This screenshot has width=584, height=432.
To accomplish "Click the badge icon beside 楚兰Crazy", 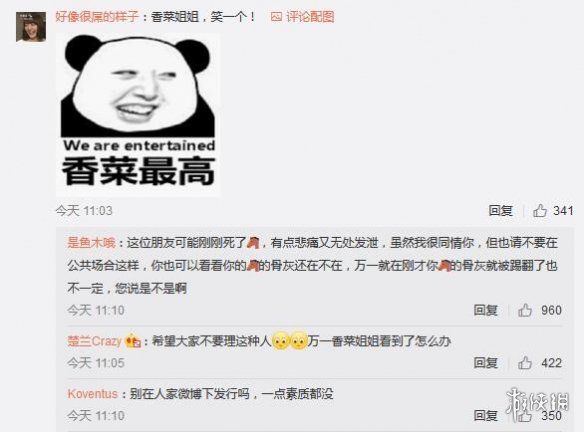I will coord(133,341).
